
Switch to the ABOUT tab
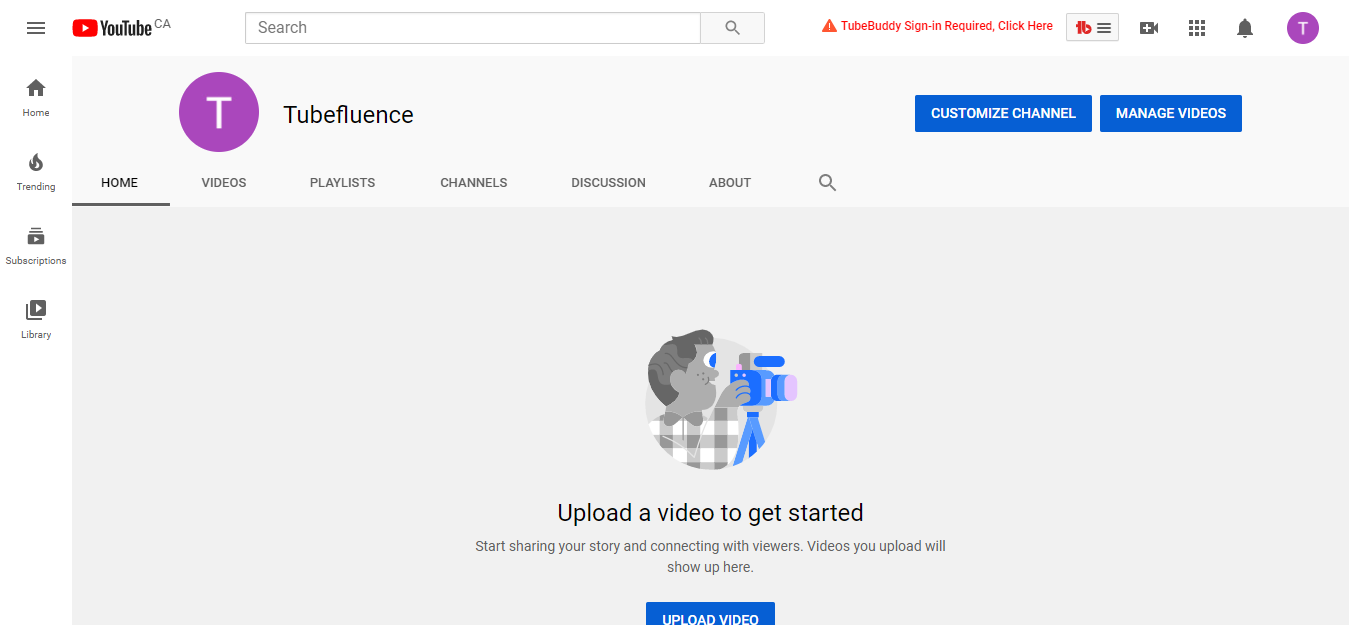(730, 183)
